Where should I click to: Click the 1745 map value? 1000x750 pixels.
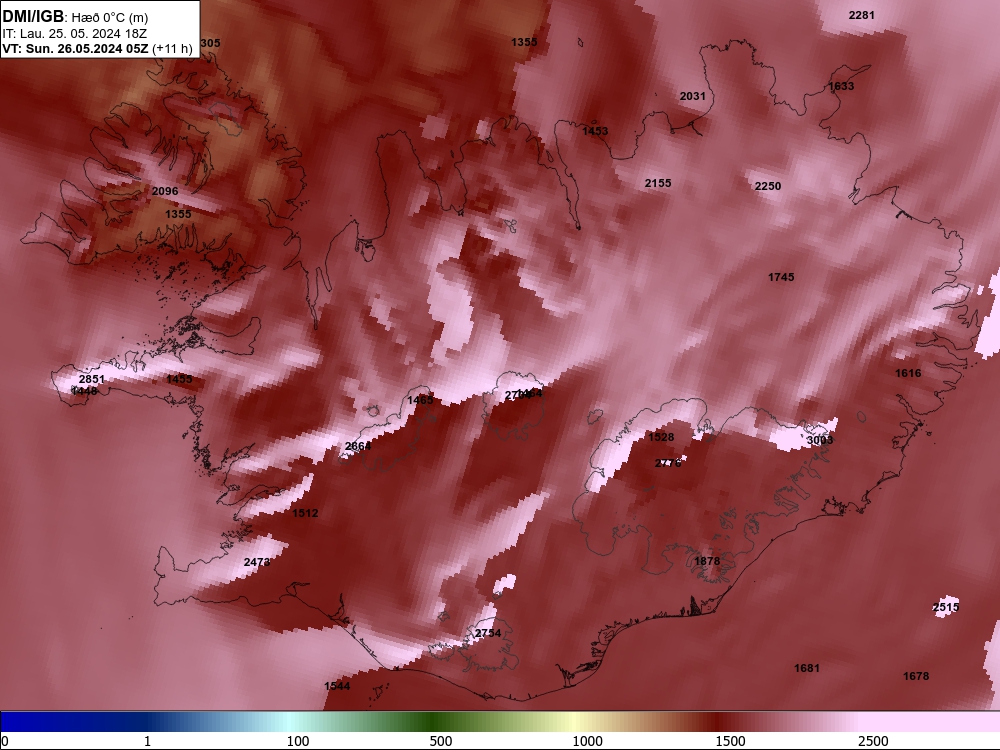click(x=781, y=277)
